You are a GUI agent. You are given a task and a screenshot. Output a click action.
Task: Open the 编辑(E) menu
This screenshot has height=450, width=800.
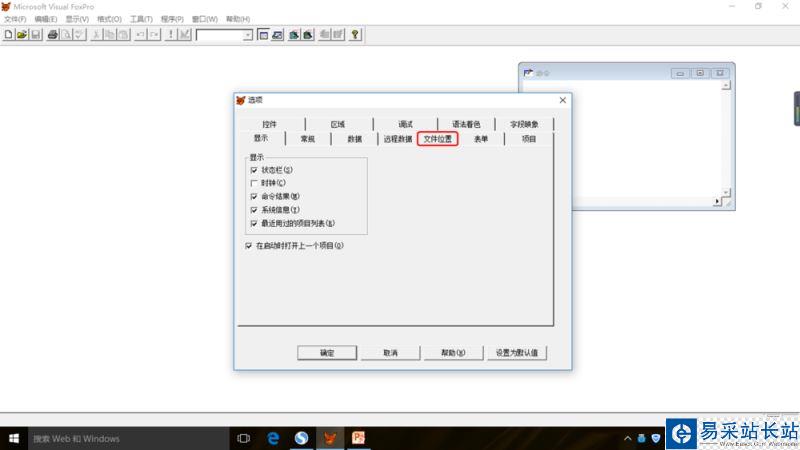[46, 19]
